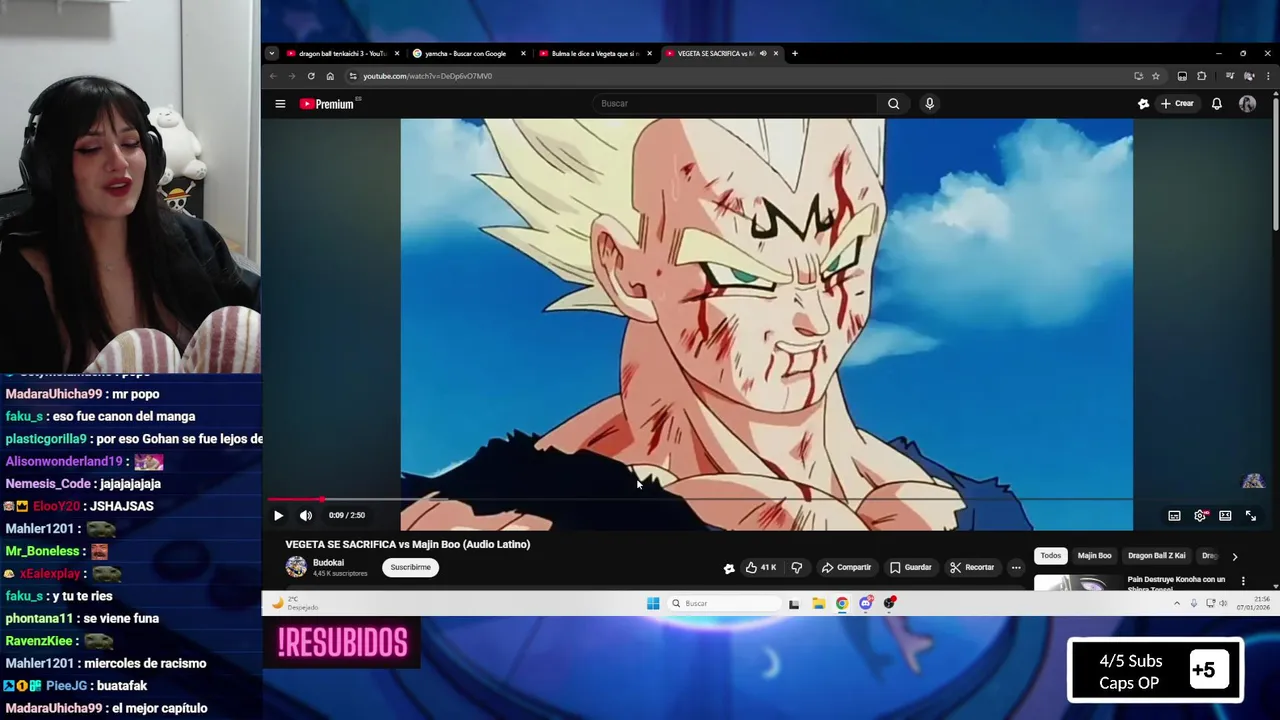Screen dimensions: 1280x720
Task: Go to YouTube Premium home logo
Action: 329,104
